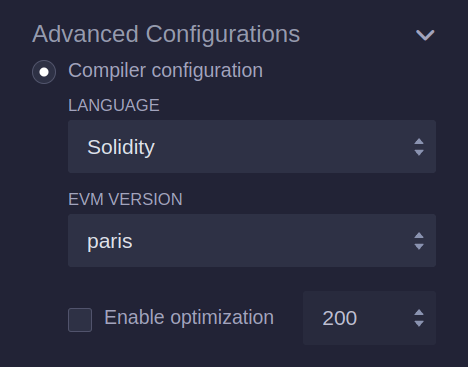Click the LANGUAGE field label
Image resolution: width=468 pixels, height=367 pixels.
pyautogui.click(x=114, y=105)
